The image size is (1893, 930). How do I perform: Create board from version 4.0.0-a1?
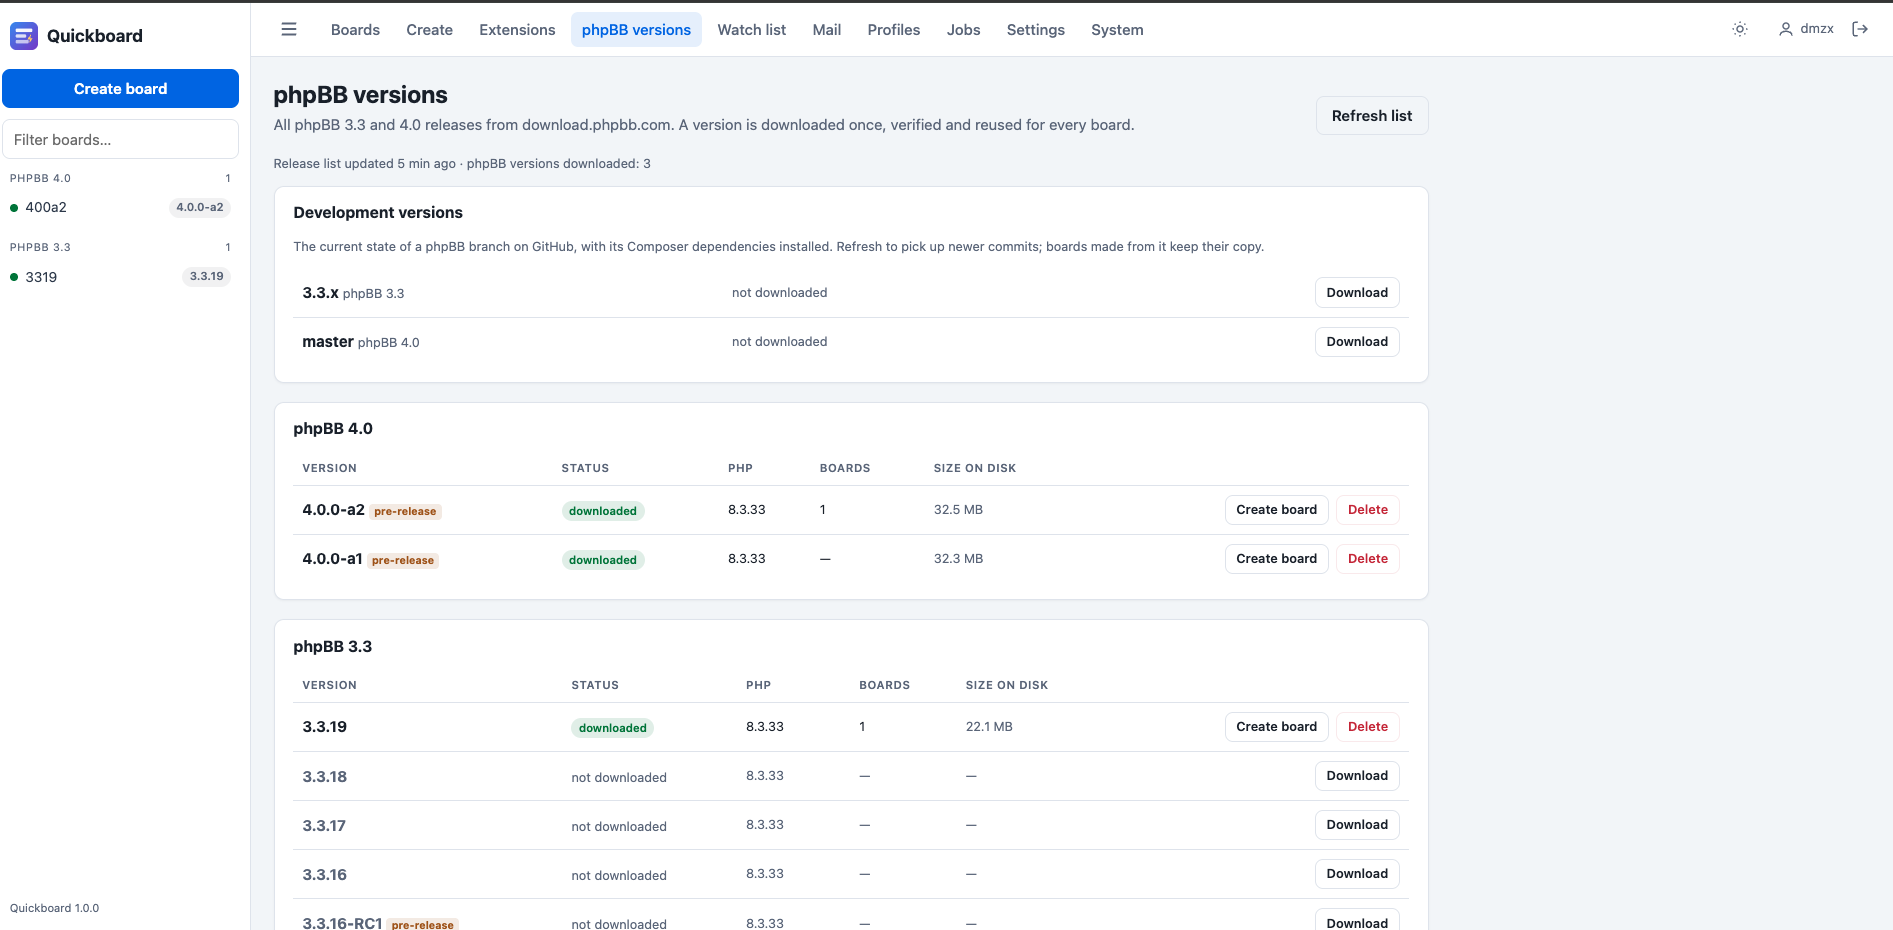[1276, 559]
